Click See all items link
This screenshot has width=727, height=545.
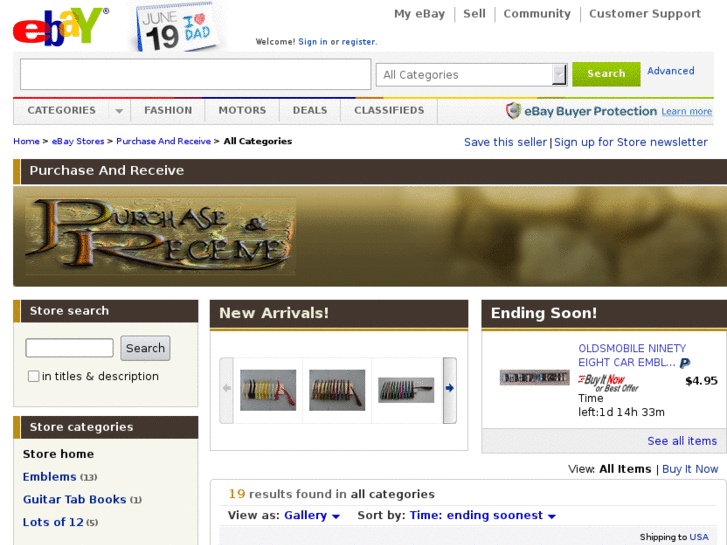682,441
